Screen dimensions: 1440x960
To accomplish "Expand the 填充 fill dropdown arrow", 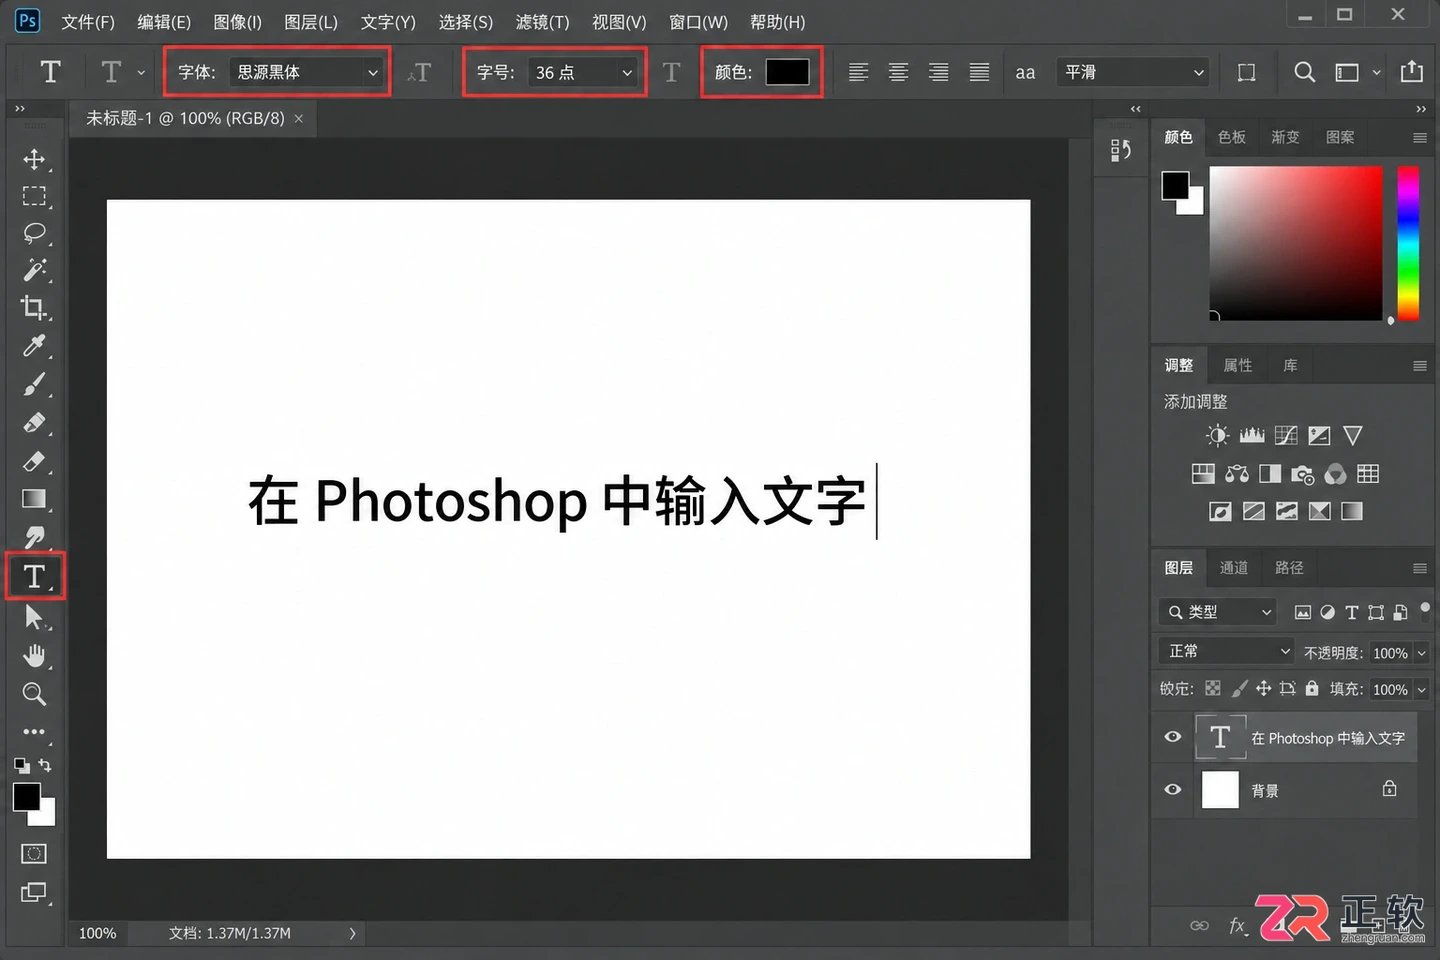I will (1421, 689).
